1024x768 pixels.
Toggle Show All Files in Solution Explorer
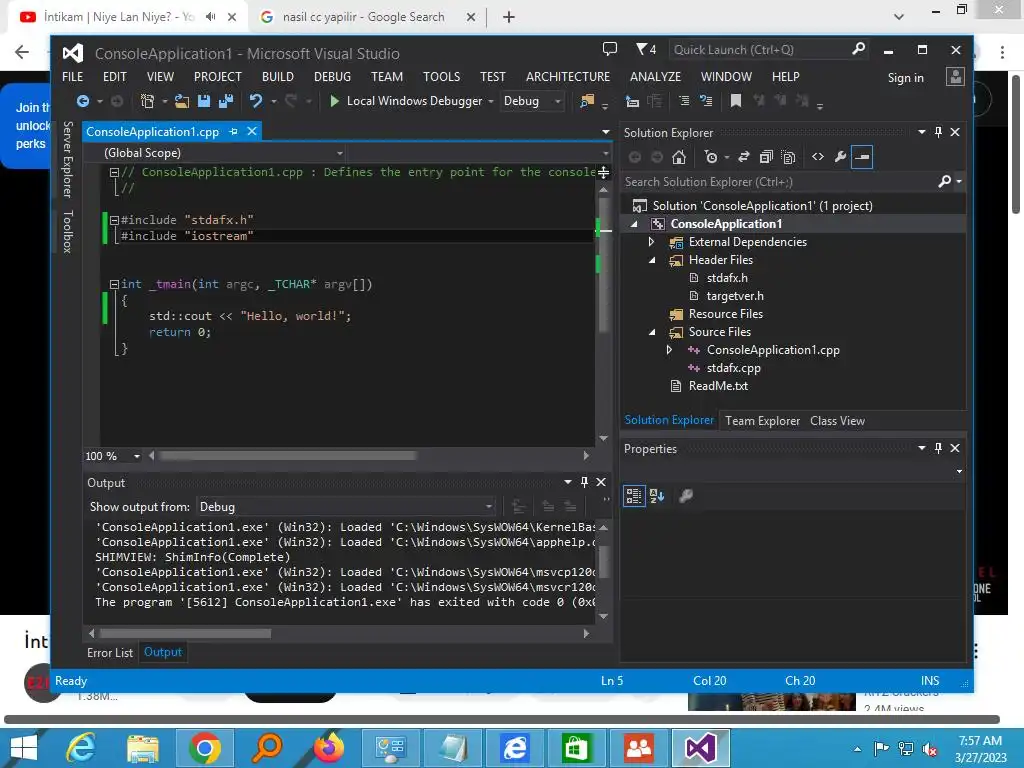click(788, 157)
